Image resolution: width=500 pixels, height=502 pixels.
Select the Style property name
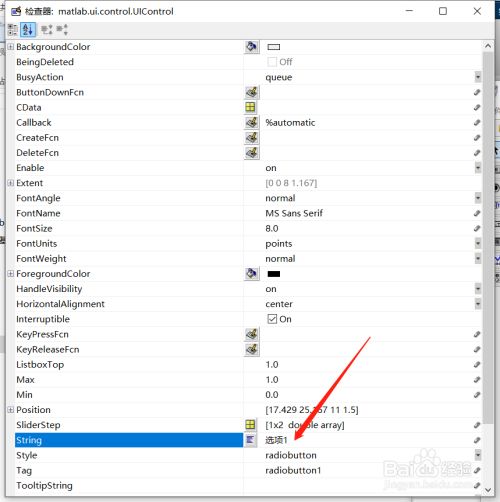tap(27, 455)
